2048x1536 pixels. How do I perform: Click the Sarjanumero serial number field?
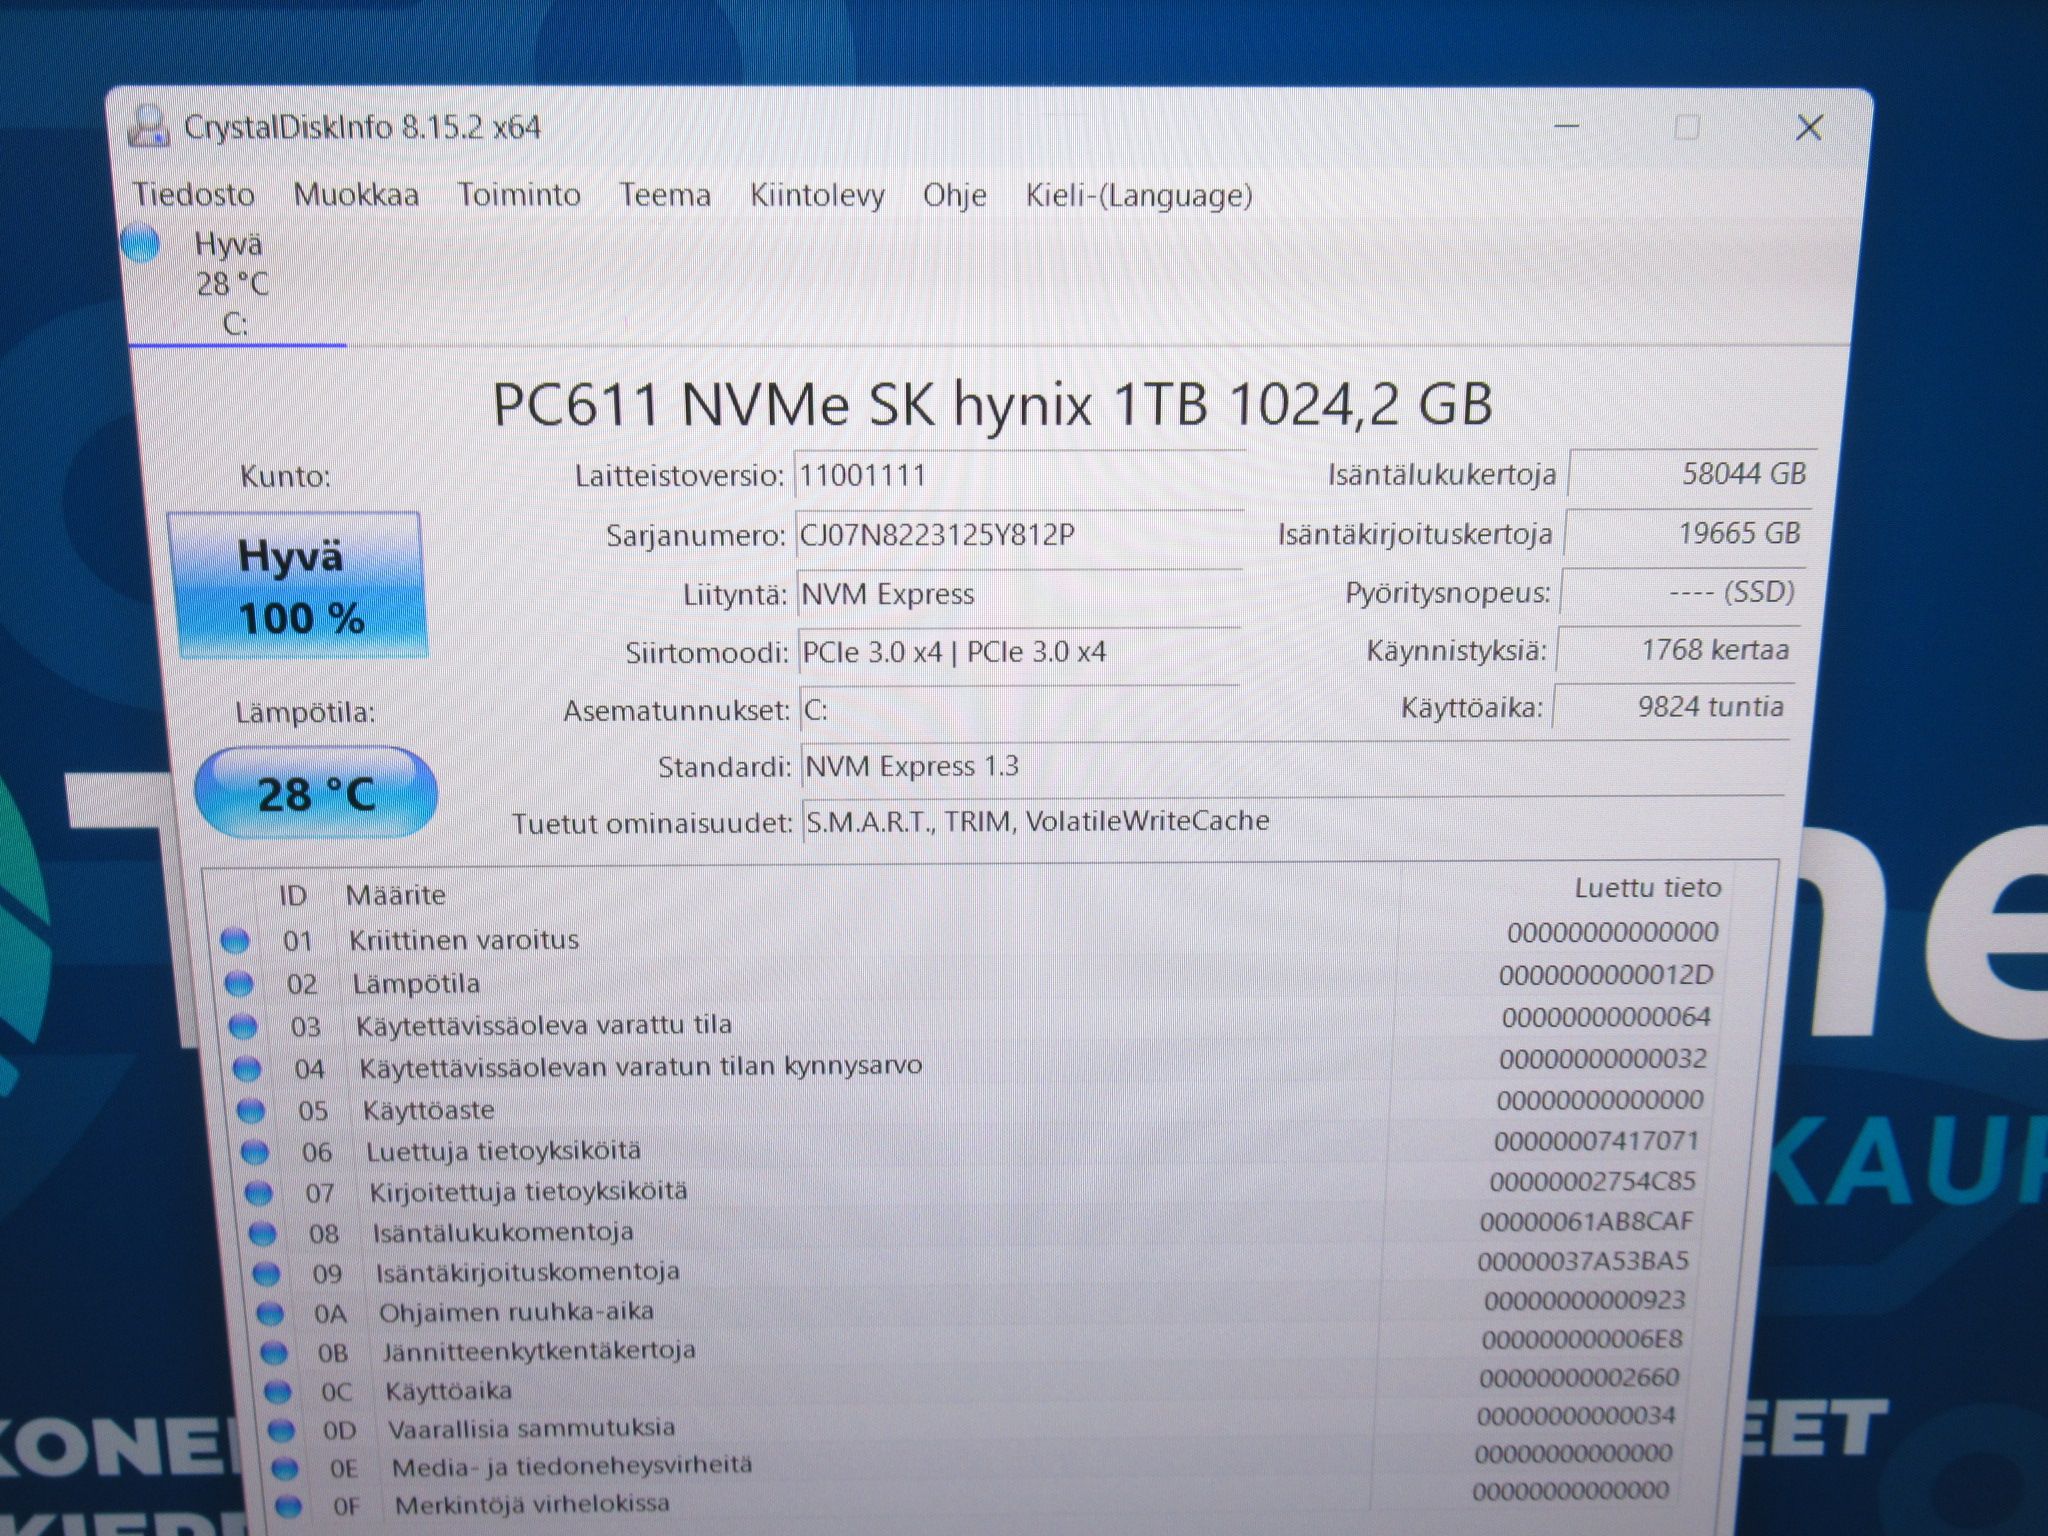(x=1018, y=536)
